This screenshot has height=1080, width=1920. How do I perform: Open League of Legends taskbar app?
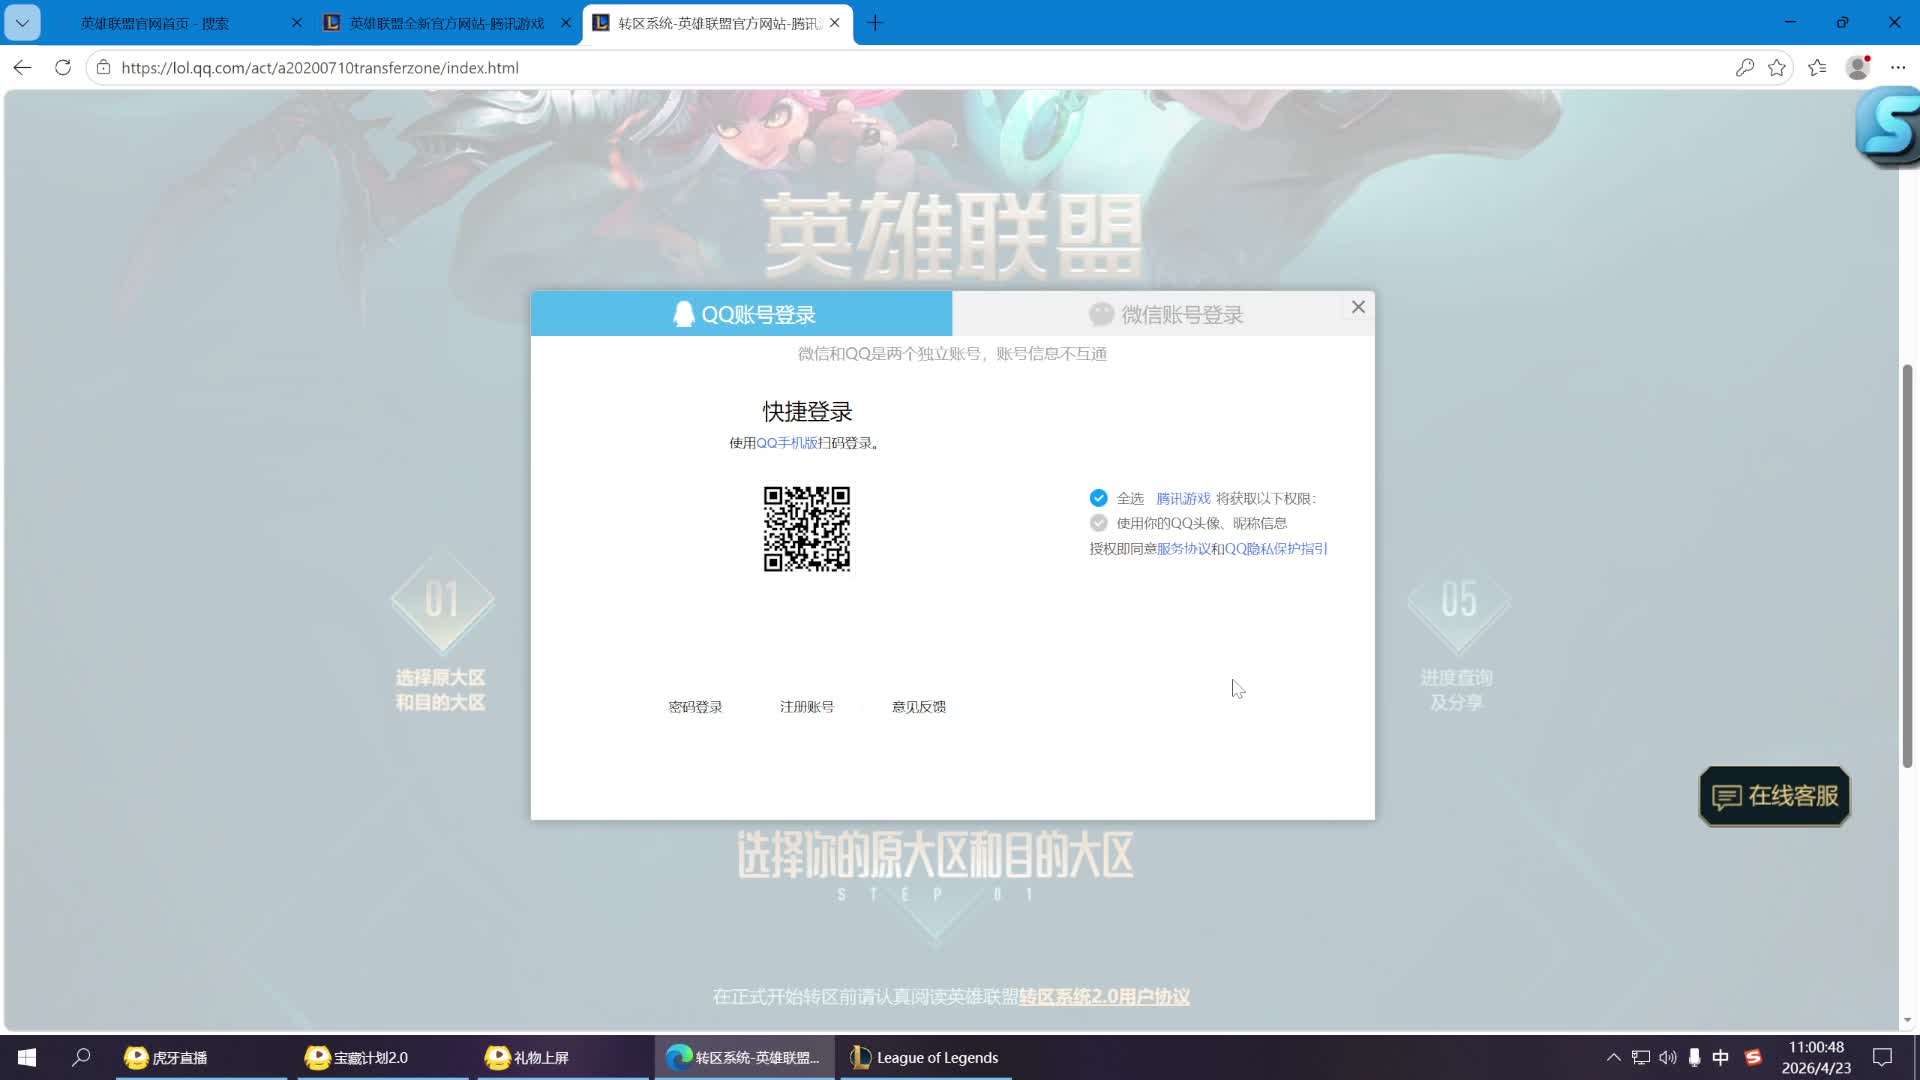click(x=925, y=1057)
